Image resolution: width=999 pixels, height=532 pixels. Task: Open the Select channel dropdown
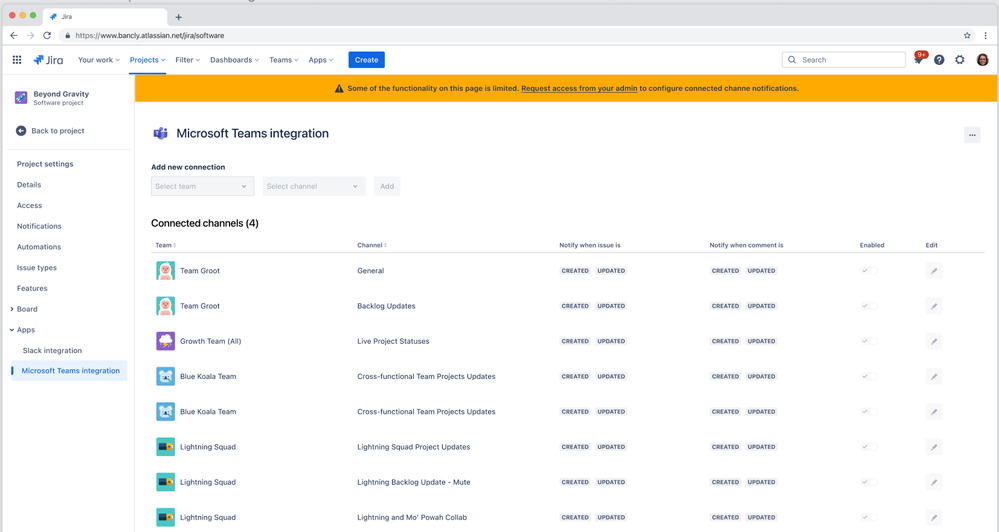(x=314, y=186)
